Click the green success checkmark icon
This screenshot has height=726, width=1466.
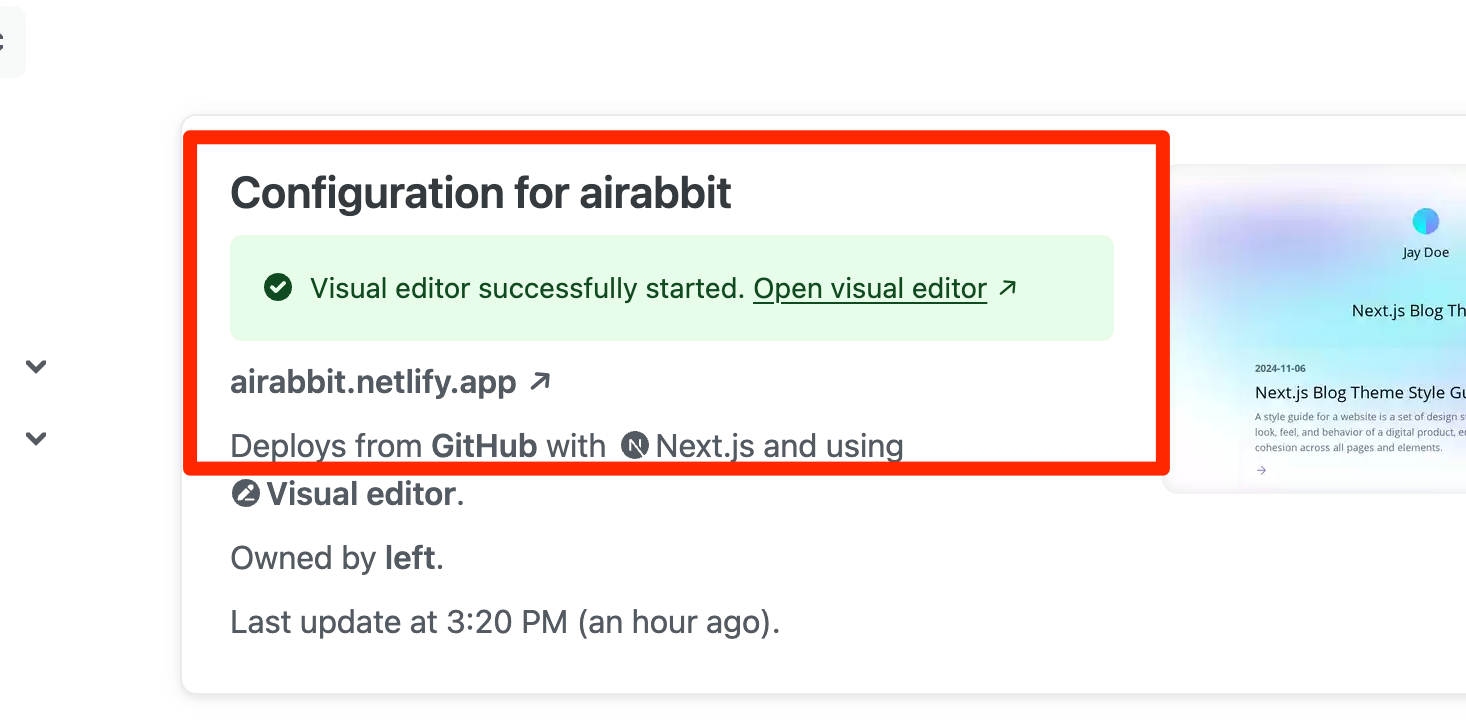[x=277, y=288]
